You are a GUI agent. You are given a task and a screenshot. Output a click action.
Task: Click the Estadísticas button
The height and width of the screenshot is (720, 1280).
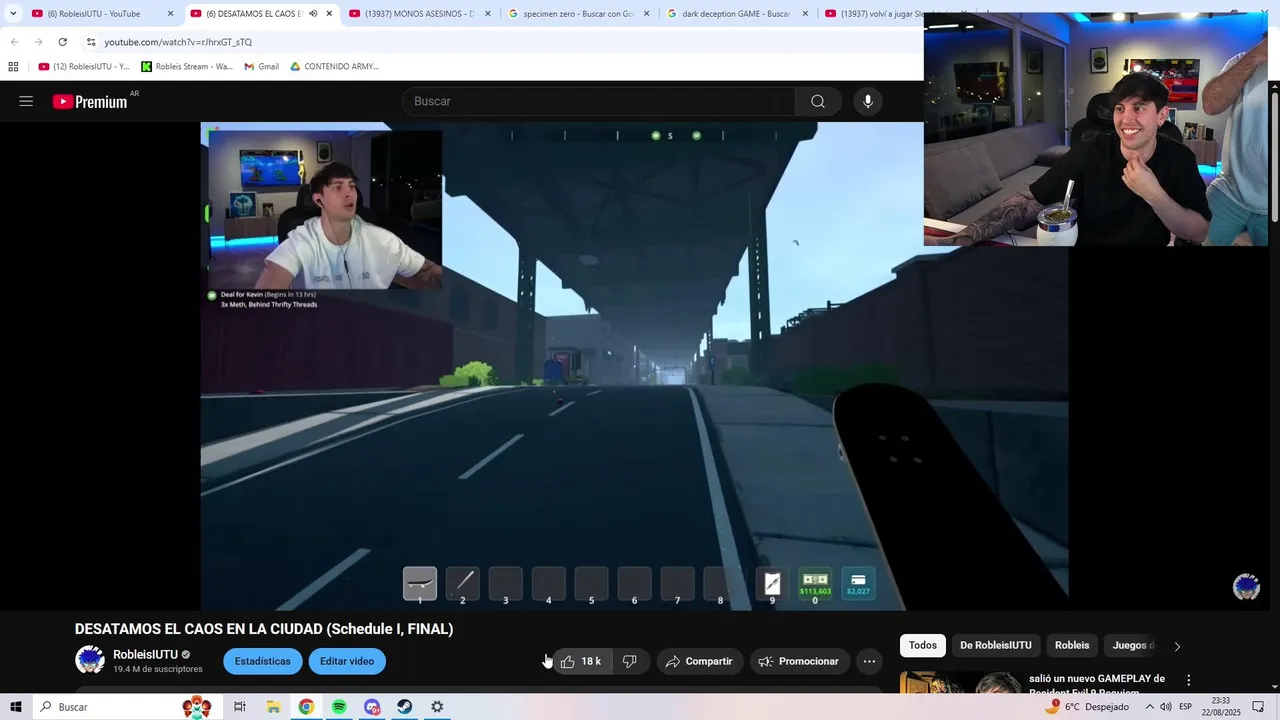[263, 661]
